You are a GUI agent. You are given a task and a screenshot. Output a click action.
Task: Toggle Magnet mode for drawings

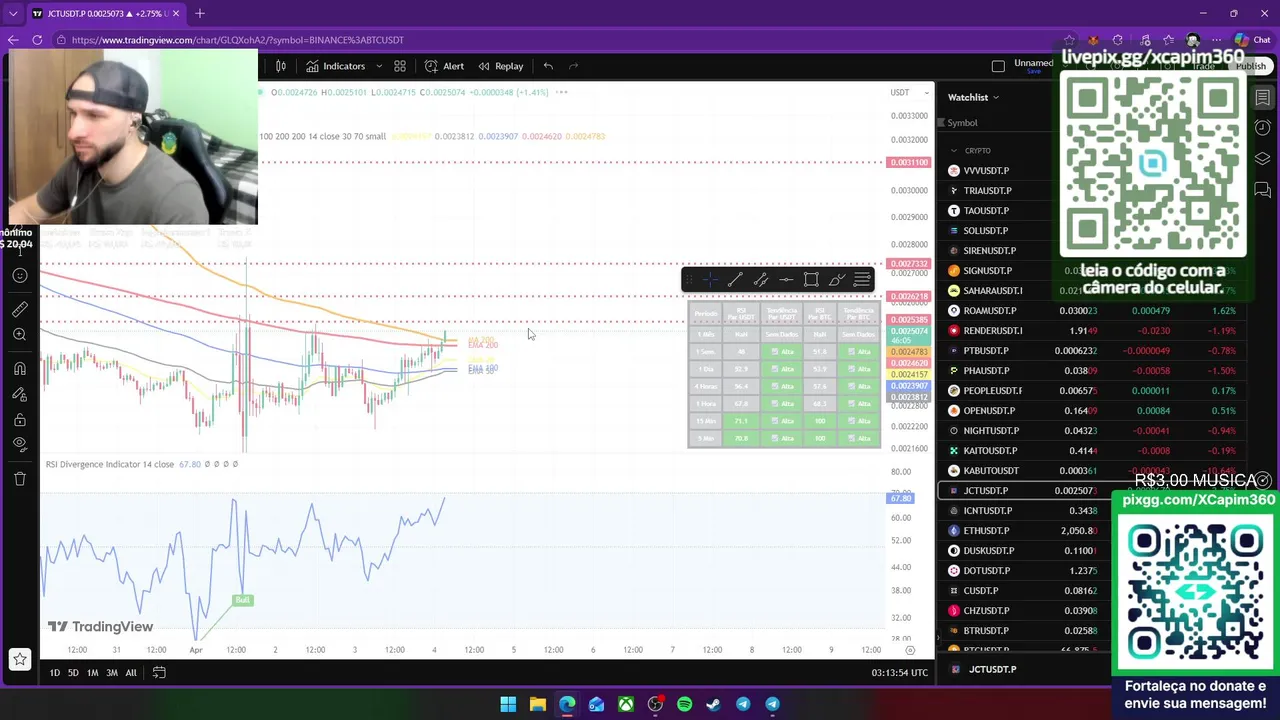point(20,369)
